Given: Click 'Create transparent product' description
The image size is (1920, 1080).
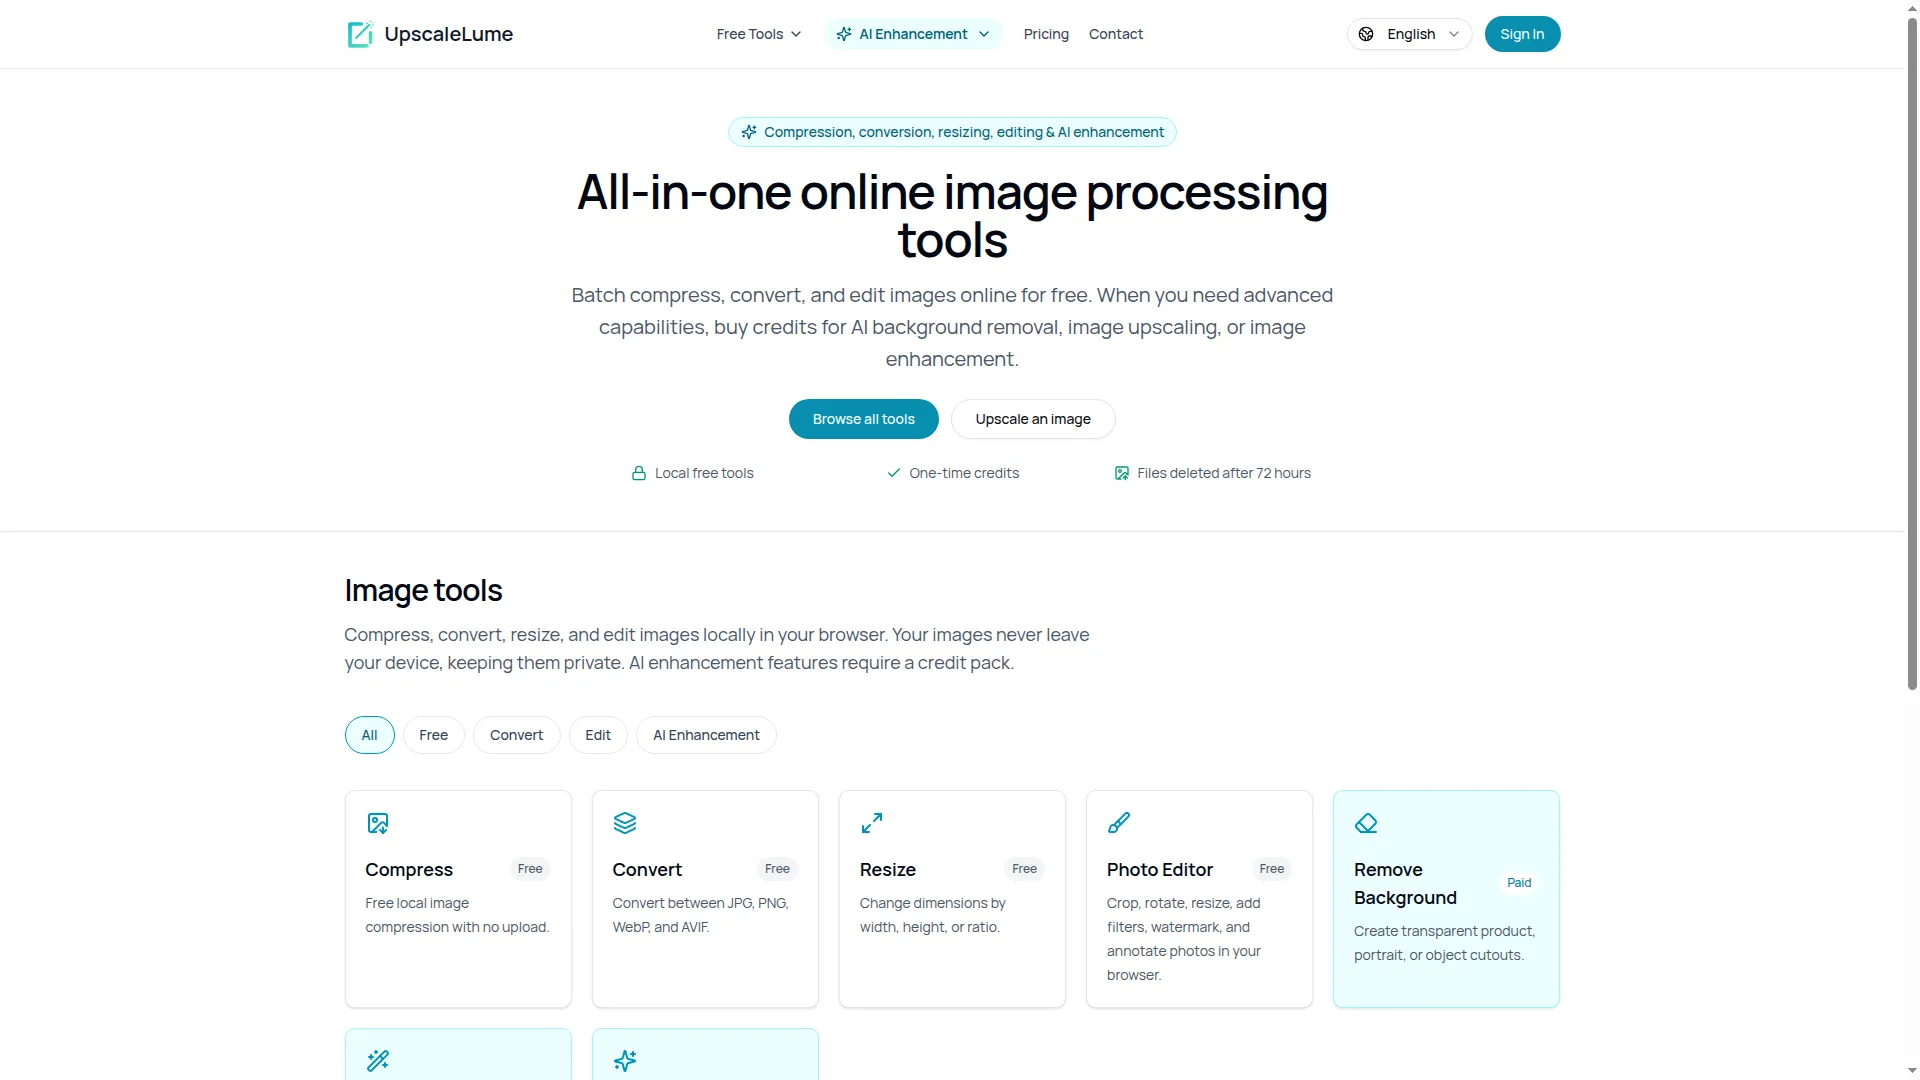Looking at the screenshot, I should (1444, 943).
